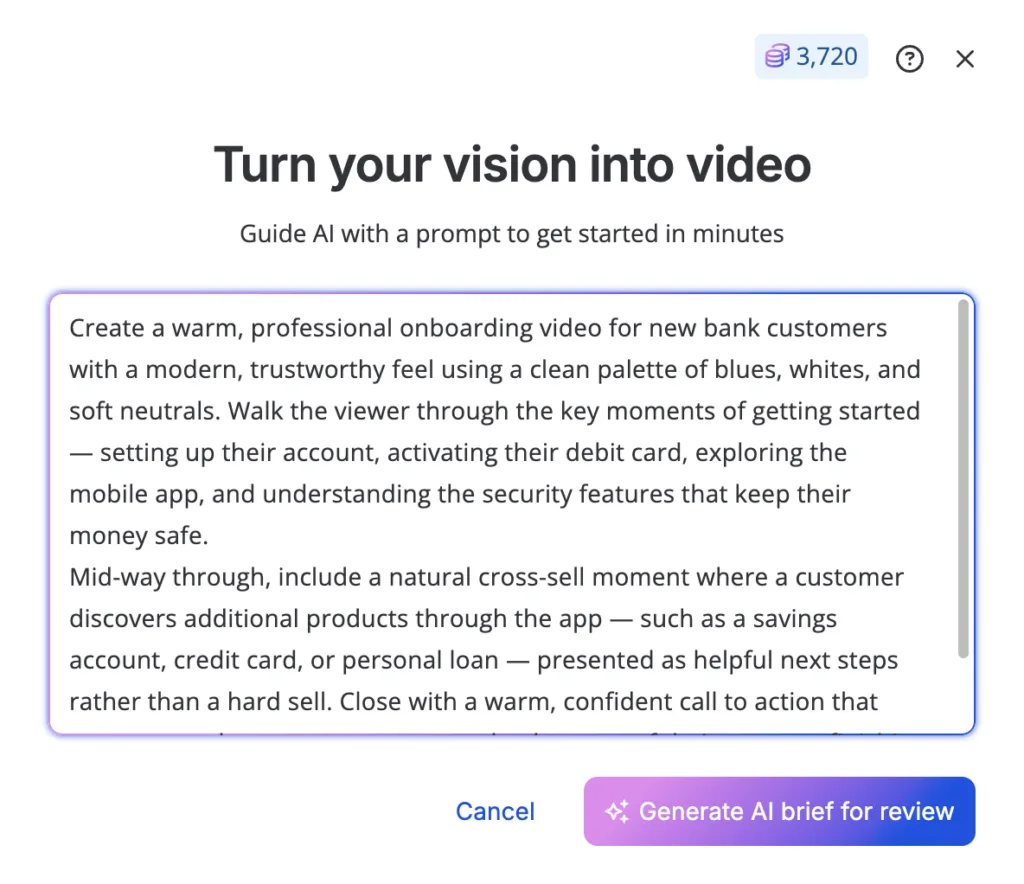Viewport: 1024px width, 884px height.
Task: Set cursor at "Mid-way through" paragraph start
Action: coord(71,578)
